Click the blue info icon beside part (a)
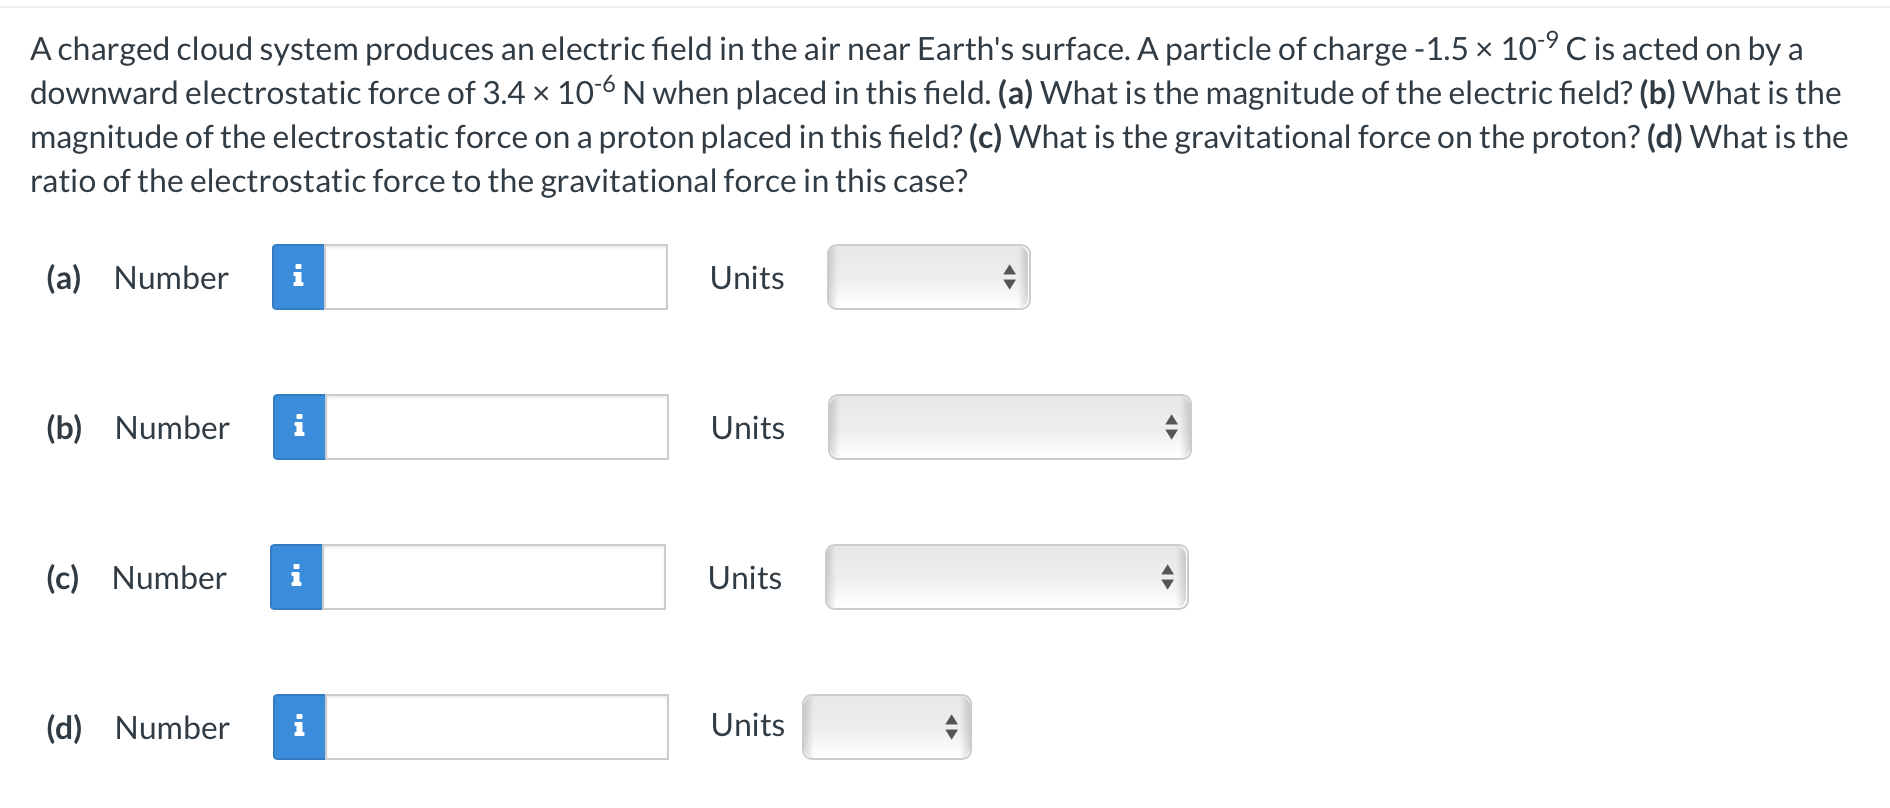 click(x=297, y=278)
